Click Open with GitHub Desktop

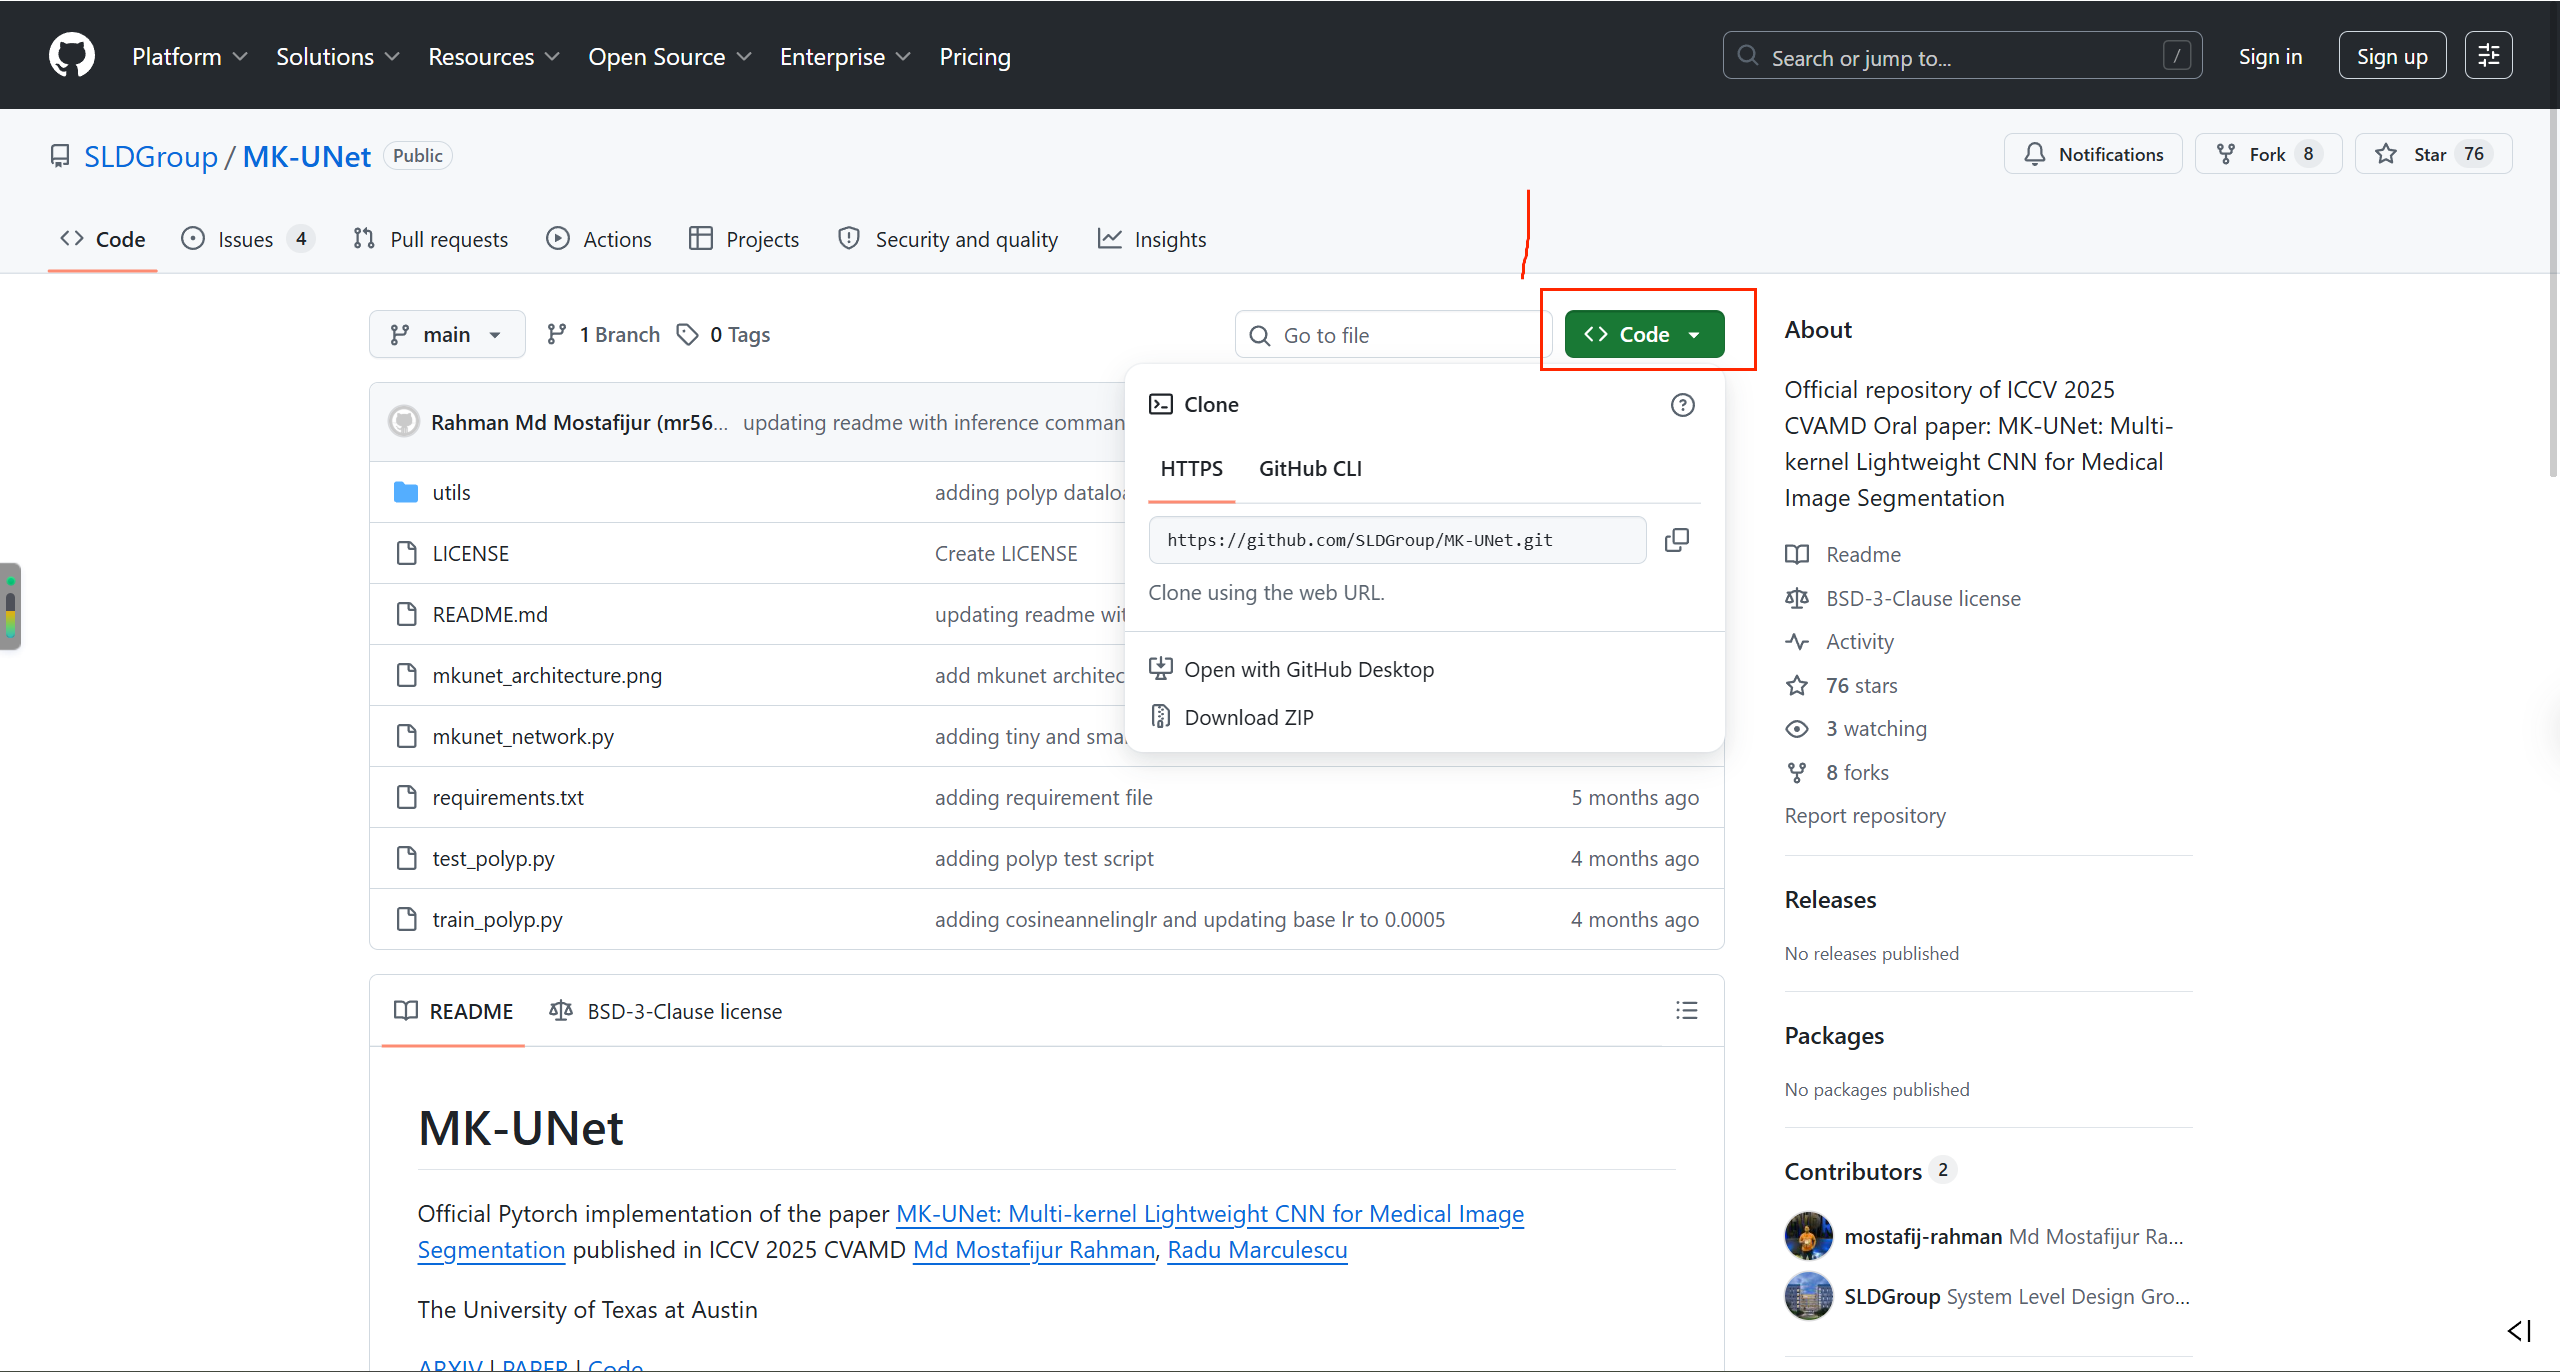click(x=1309, y=669)
